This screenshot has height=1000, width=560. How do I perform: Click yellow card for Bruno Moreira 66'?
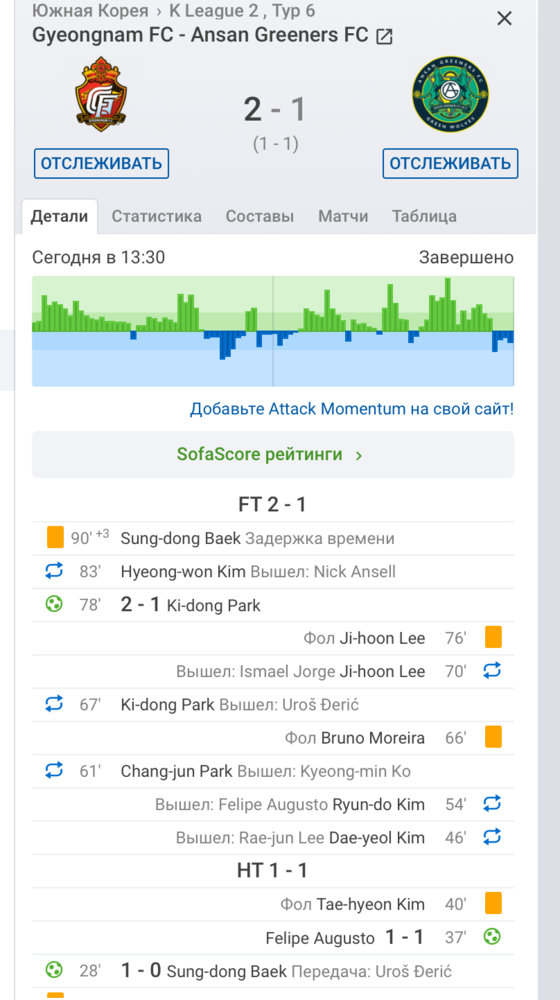493,737
